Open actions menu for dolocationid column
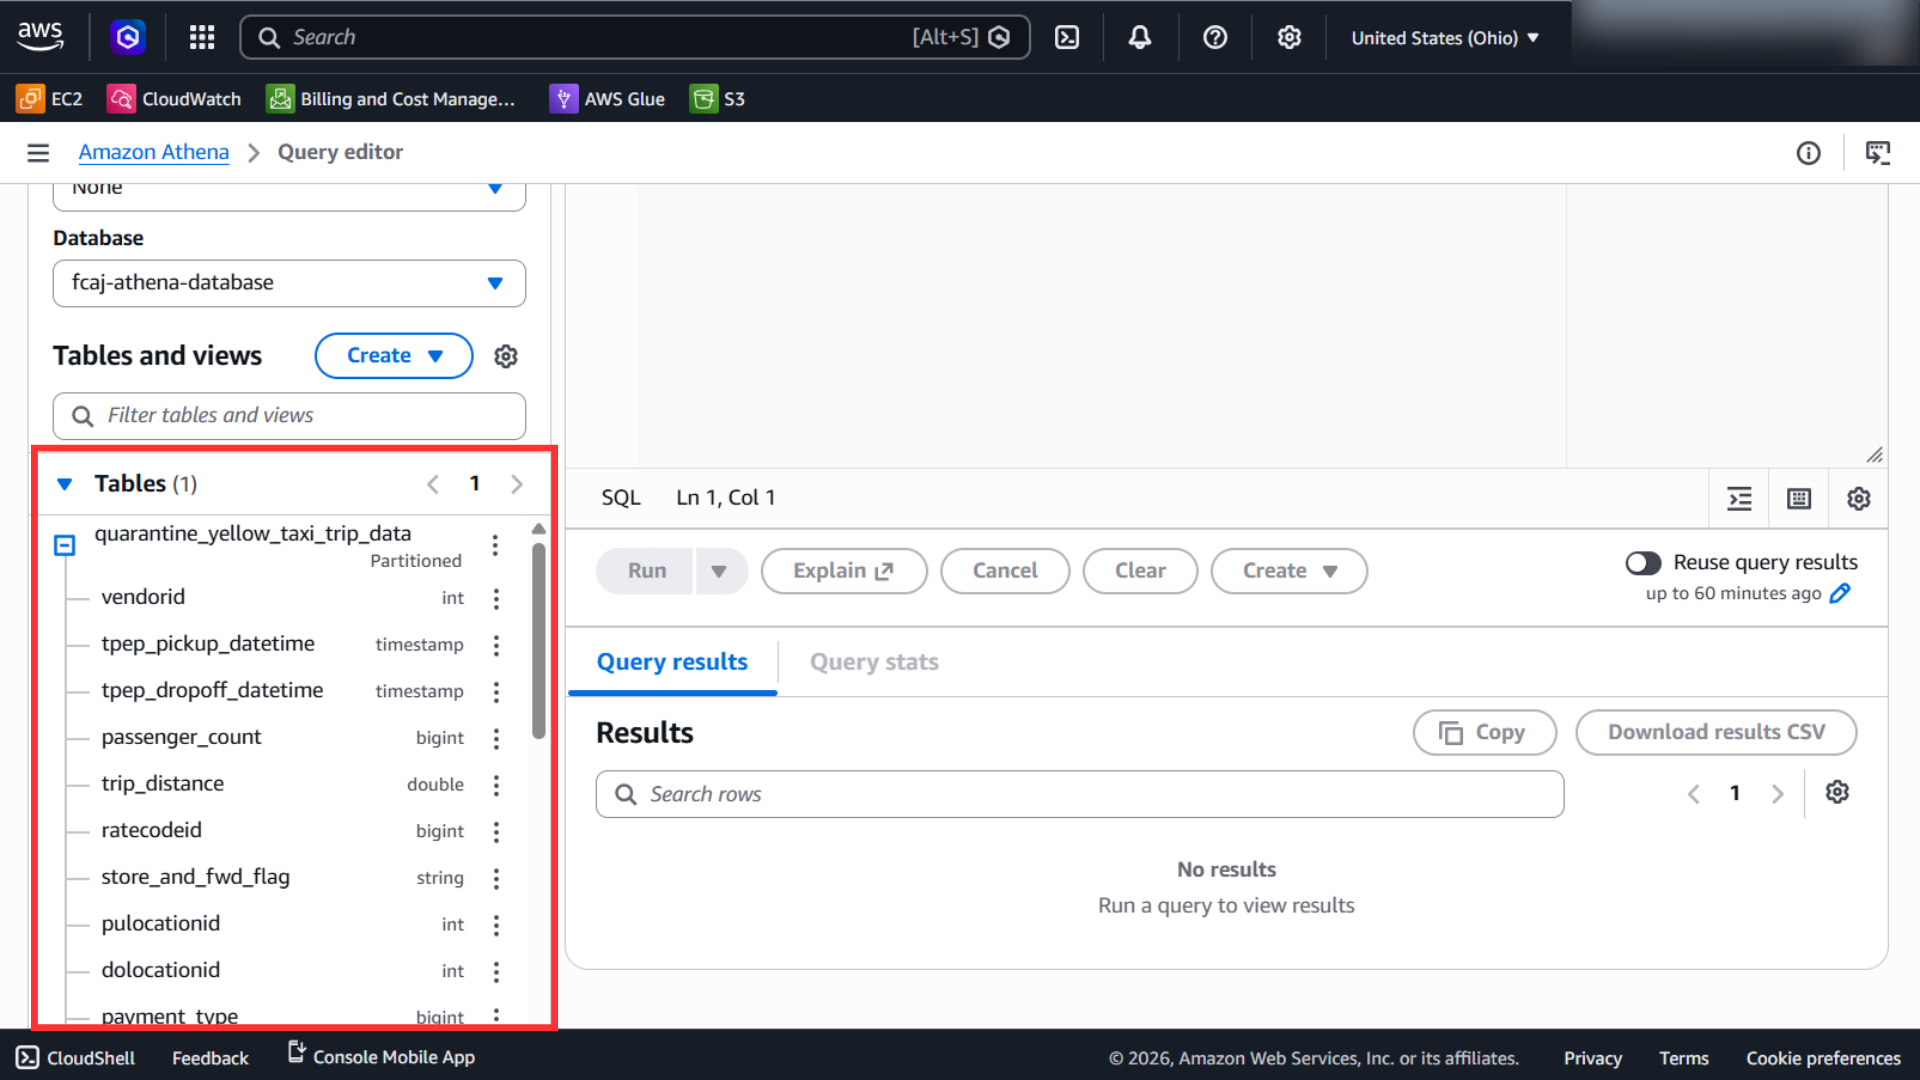 pos(496,971)
